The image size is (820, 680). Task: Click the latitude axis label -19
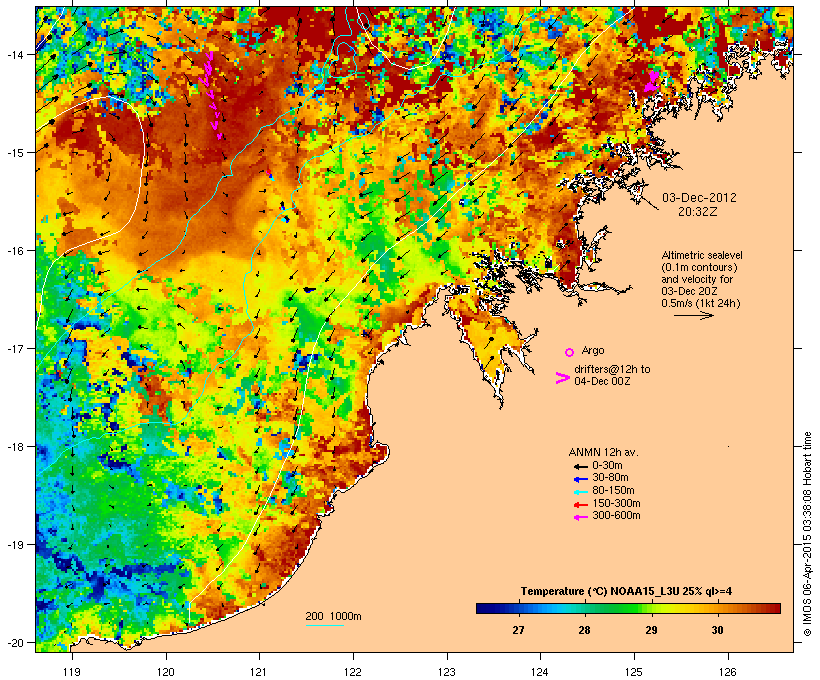[14, 545]
